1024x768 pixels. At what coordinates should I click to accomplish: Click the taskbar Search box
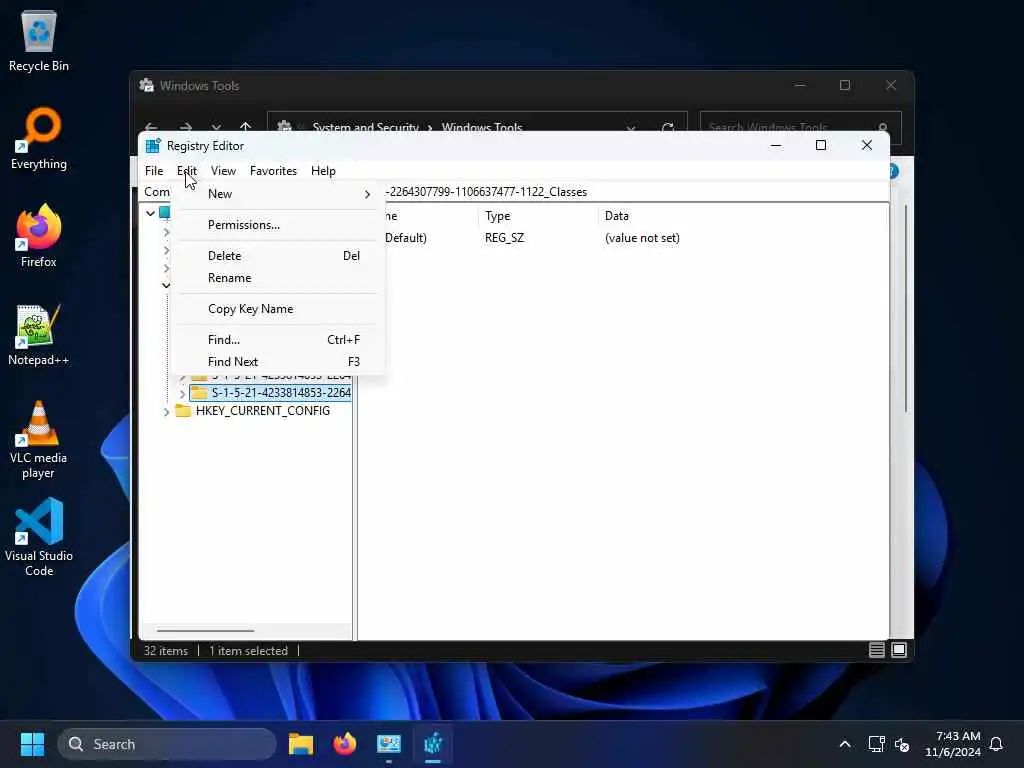click(167, 744)
